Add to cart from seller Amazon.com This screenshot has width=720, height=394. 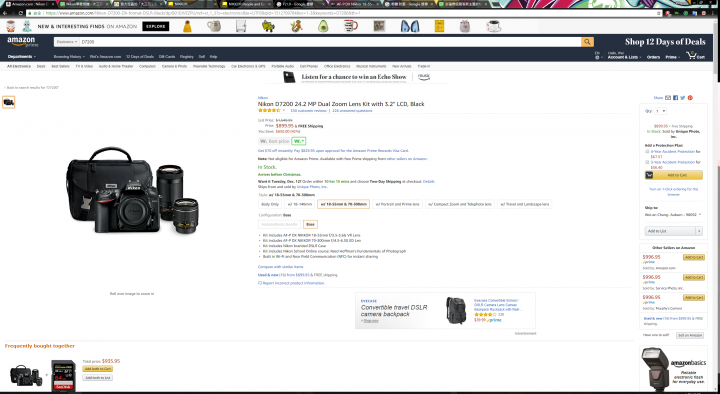(694, 257)
